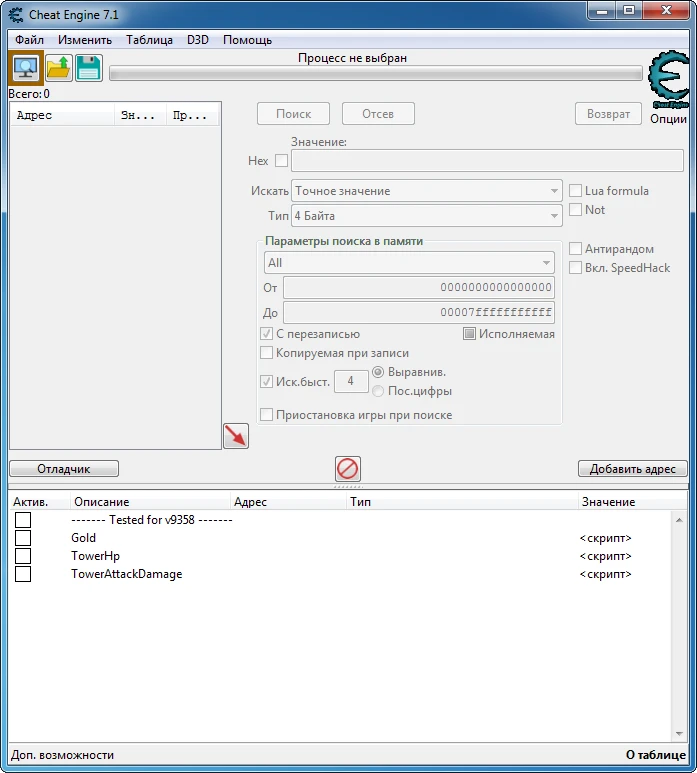Select the Пос.цифры radio button
This screenshot has width=697, height=773.
tap(378, 391)
